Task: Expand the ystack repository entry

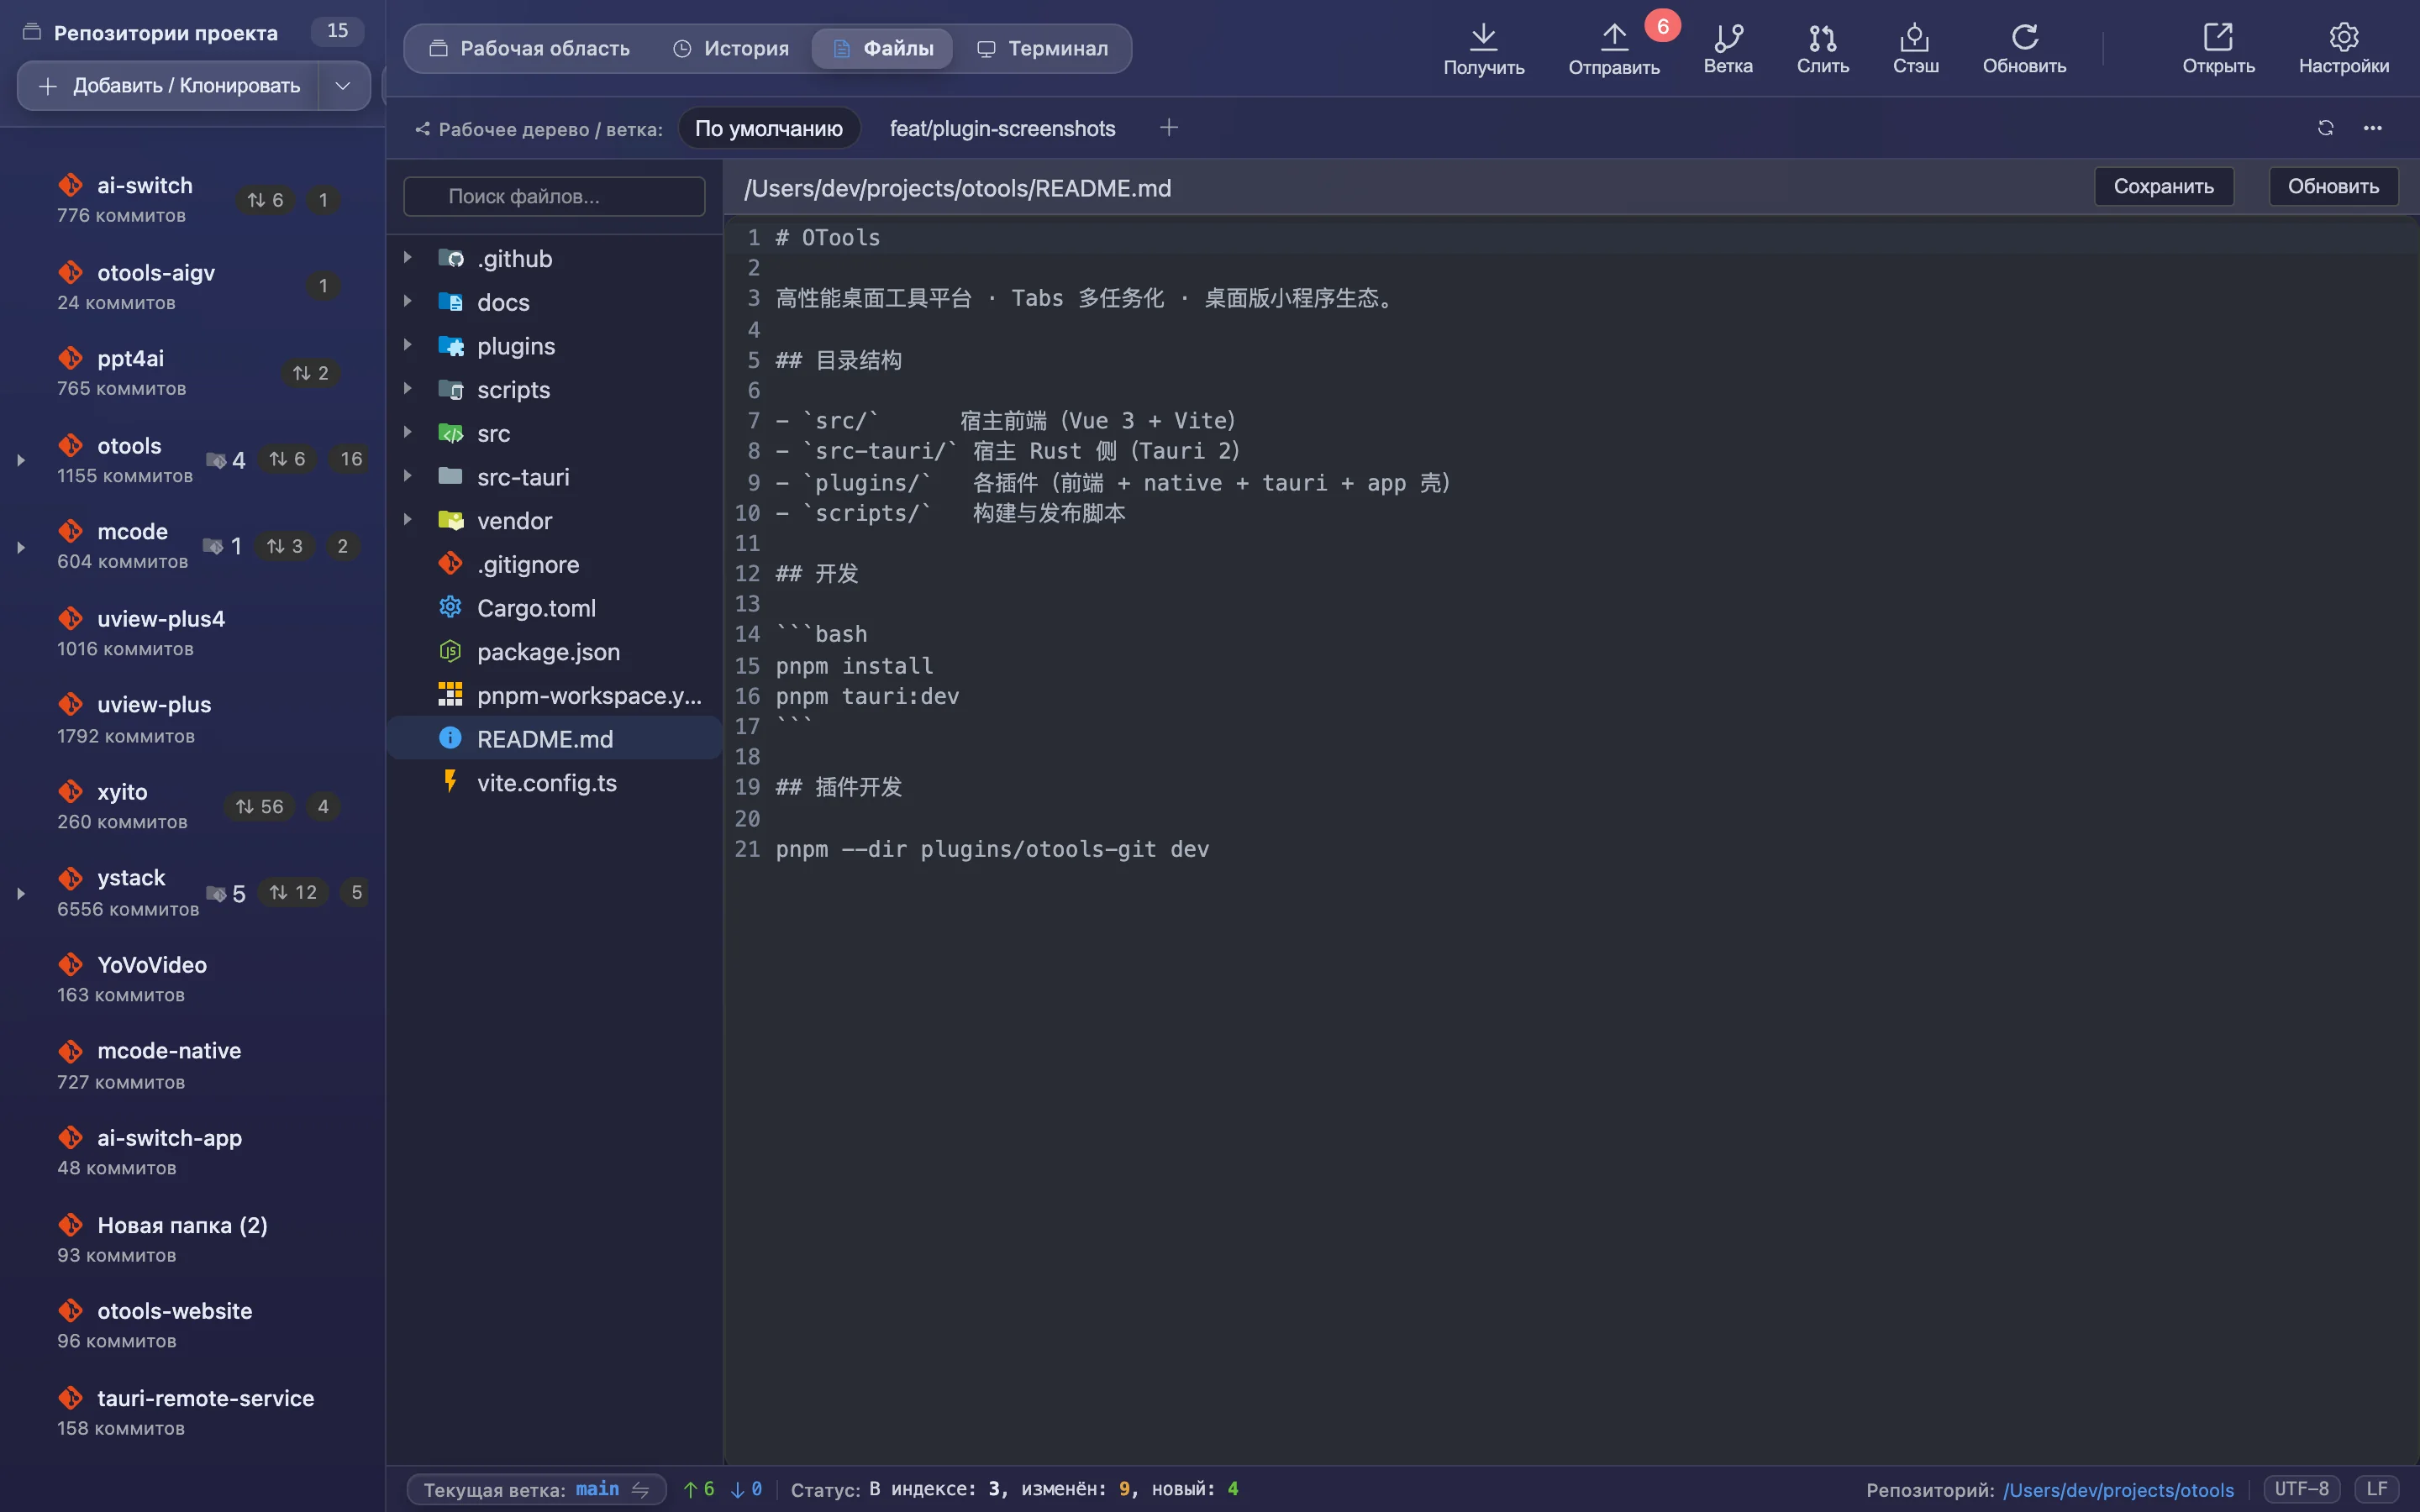Action: pyautogui.click(x=20, y=893)
